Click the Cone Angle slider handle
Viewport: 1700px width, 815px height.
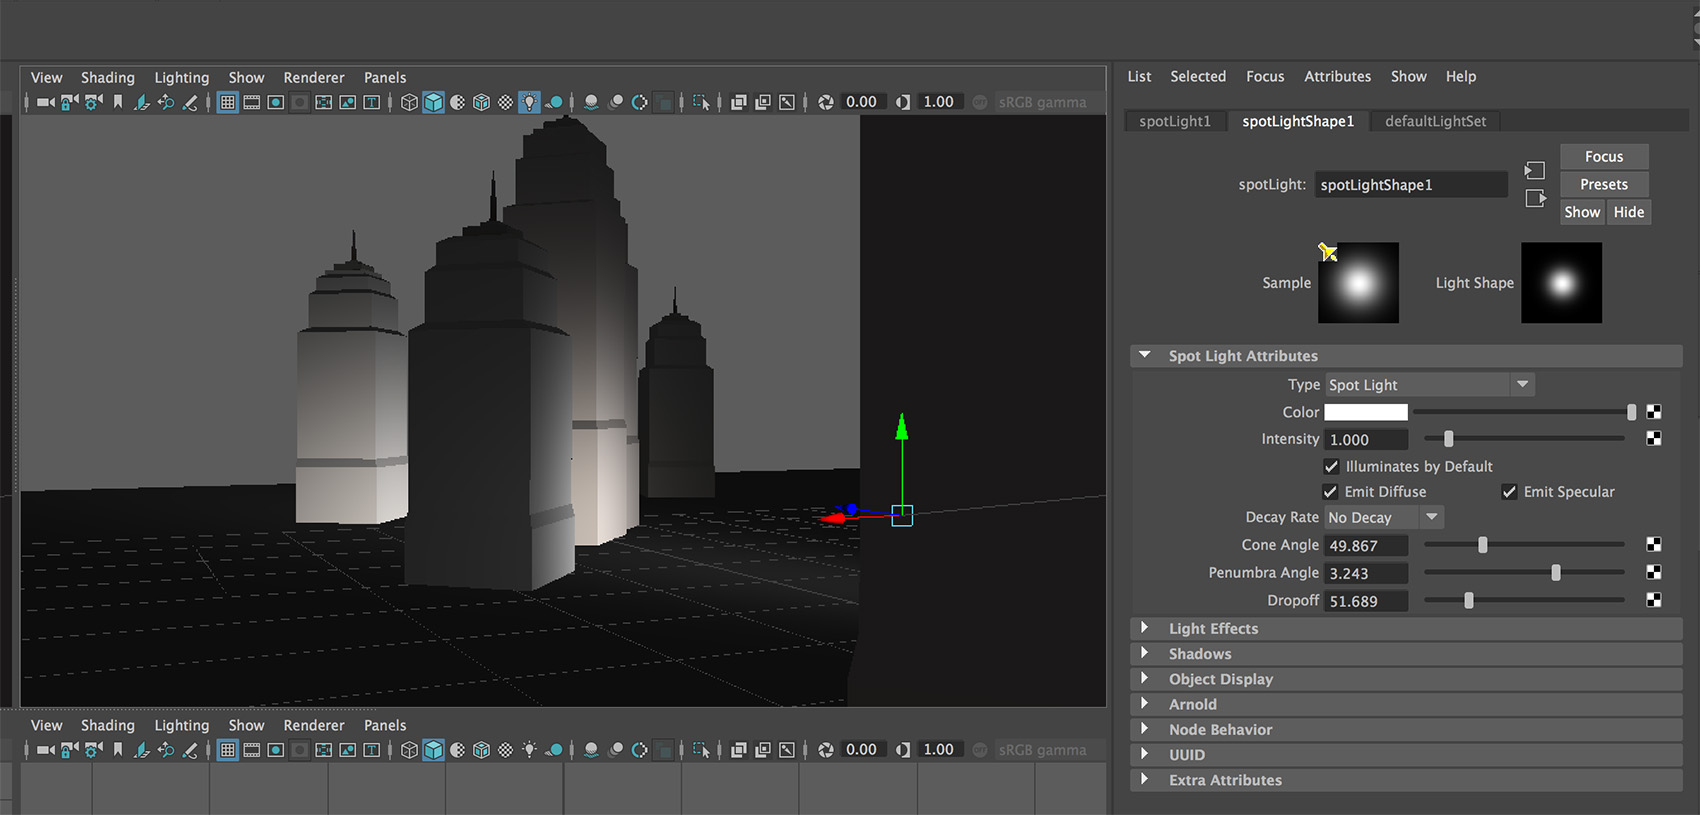[1483, 545]
